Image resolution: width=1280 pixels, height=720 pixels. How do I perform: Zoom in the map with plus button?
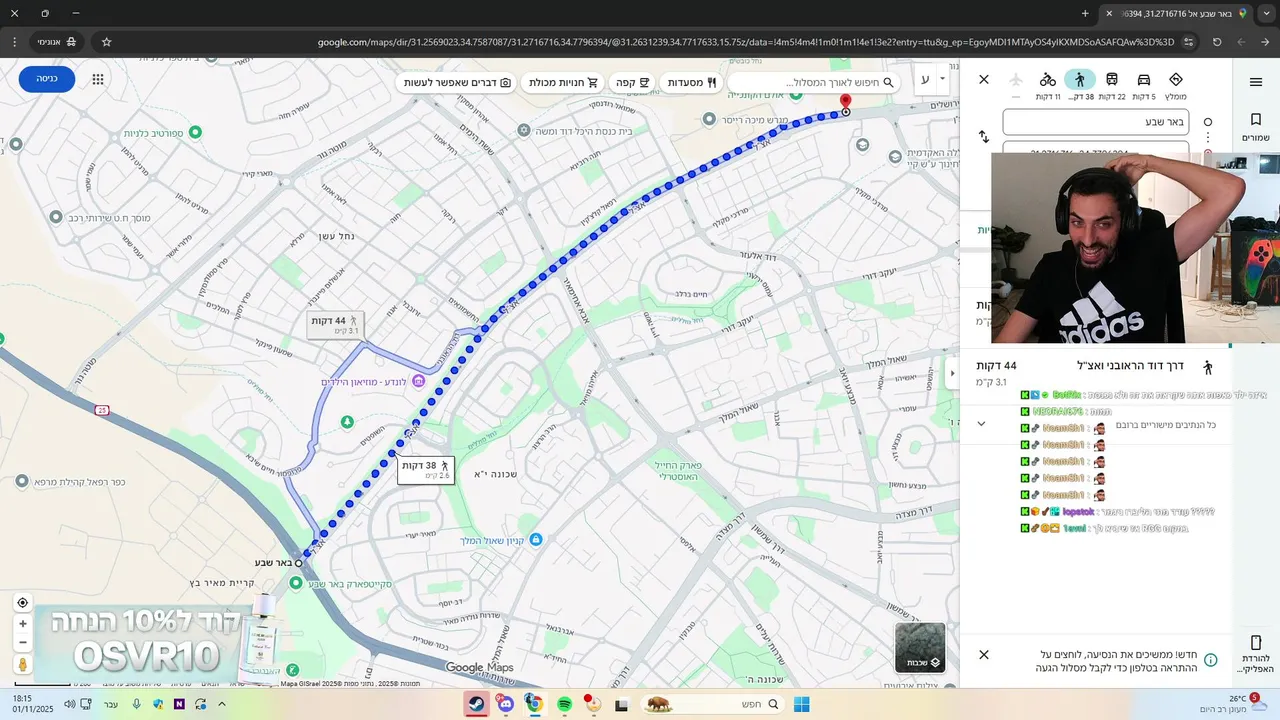pyautogui.click(x=22, y=624)
